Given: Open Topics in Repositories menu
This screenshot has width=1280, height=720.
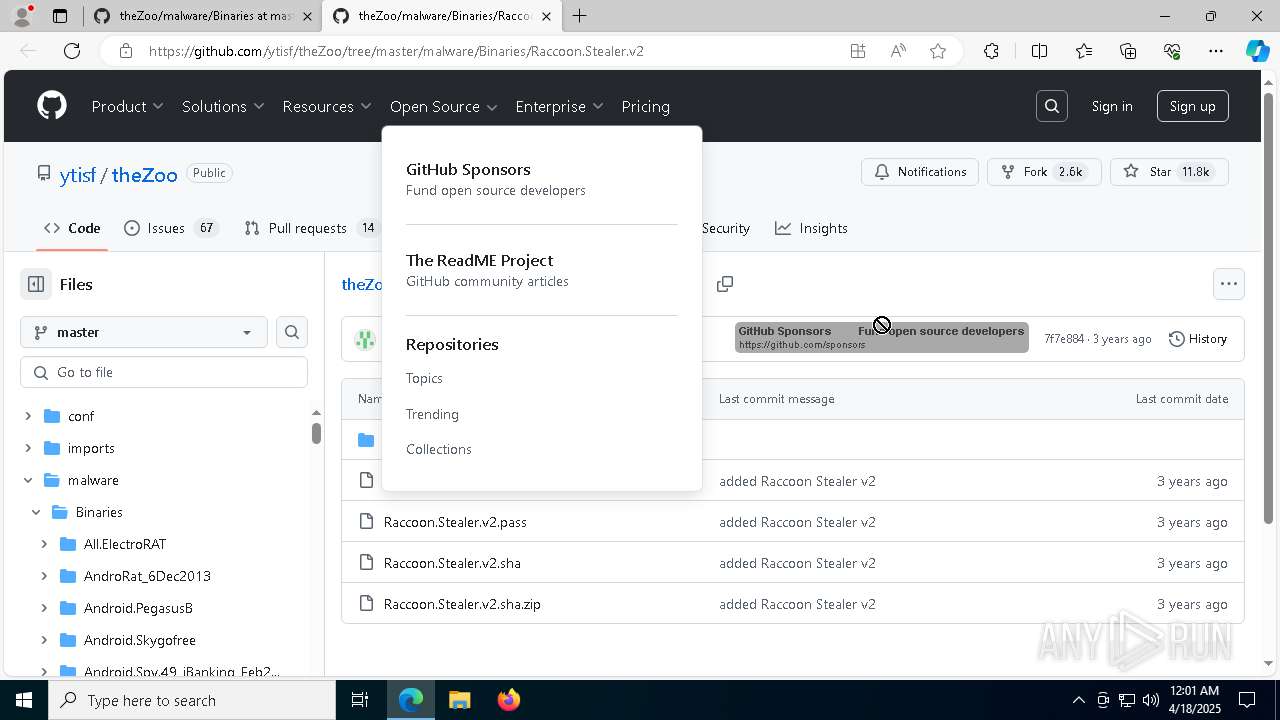Looking at the screenshot, I should click(424, 378).
